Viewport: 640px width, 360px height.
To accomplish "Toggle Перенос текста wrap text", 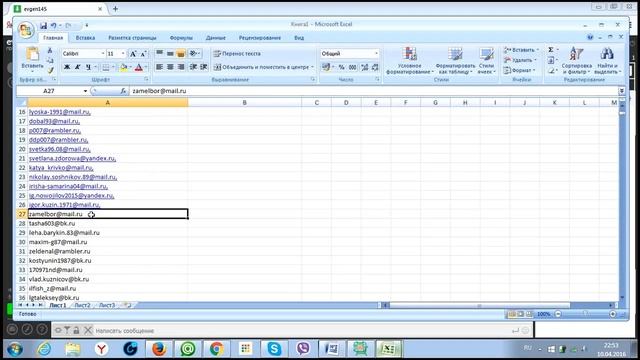I will (x=237, y=53).
